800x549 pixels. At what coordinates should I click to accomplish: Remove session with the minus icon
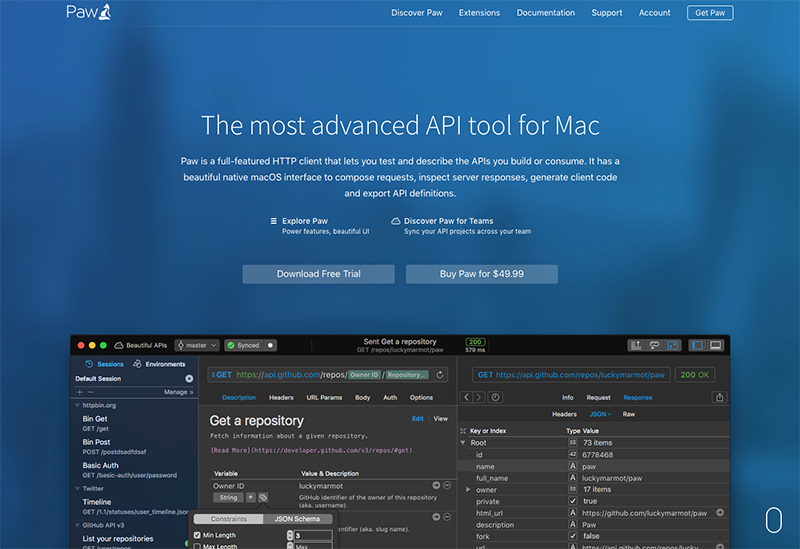(91, 392)
